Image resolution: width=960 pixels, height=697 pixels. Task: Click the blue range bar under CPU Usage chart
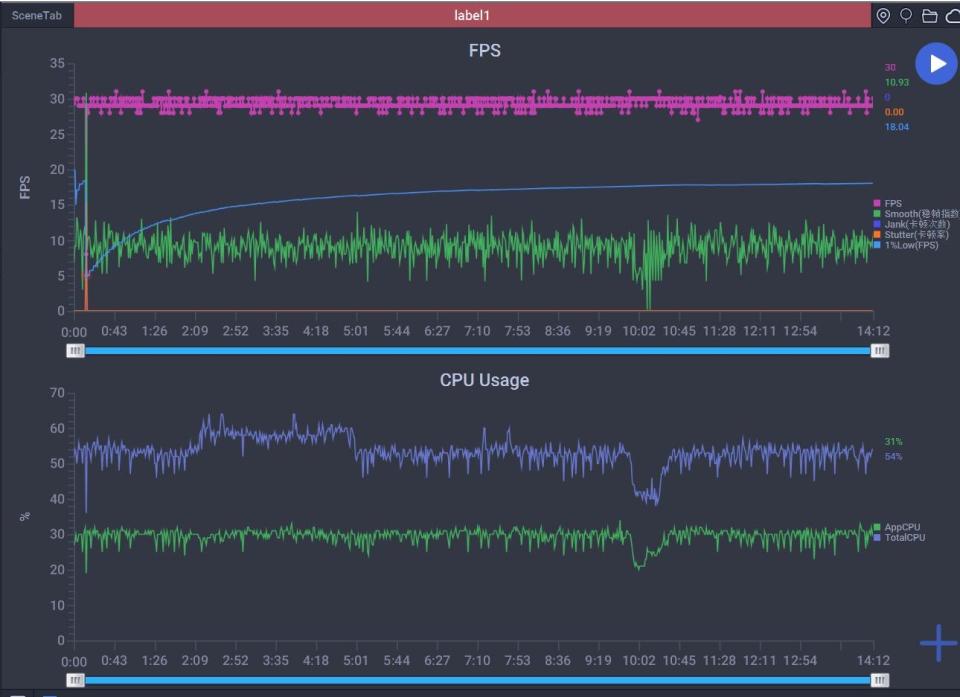478,680
